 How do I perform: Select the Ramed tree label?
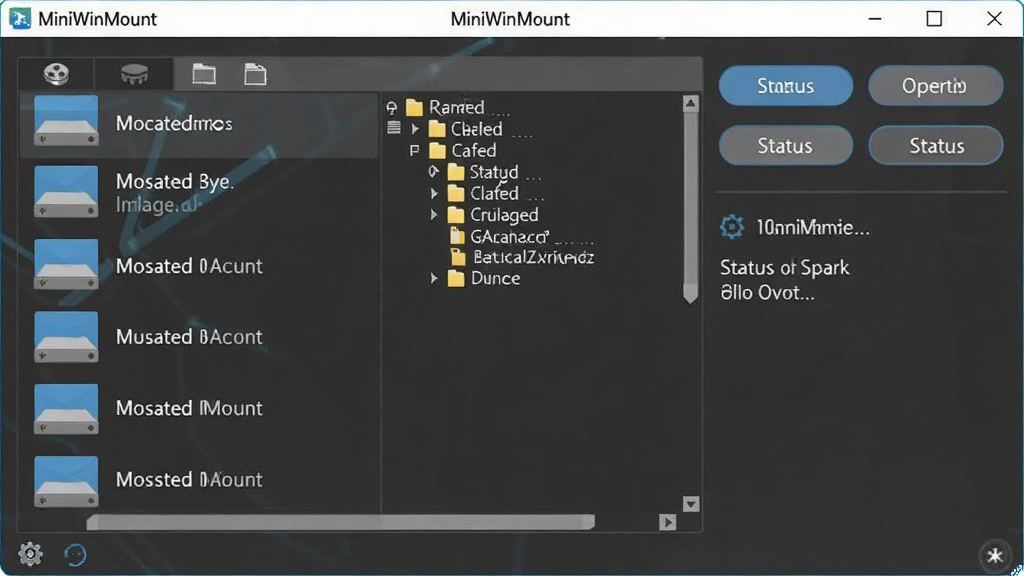coord(456,107)
